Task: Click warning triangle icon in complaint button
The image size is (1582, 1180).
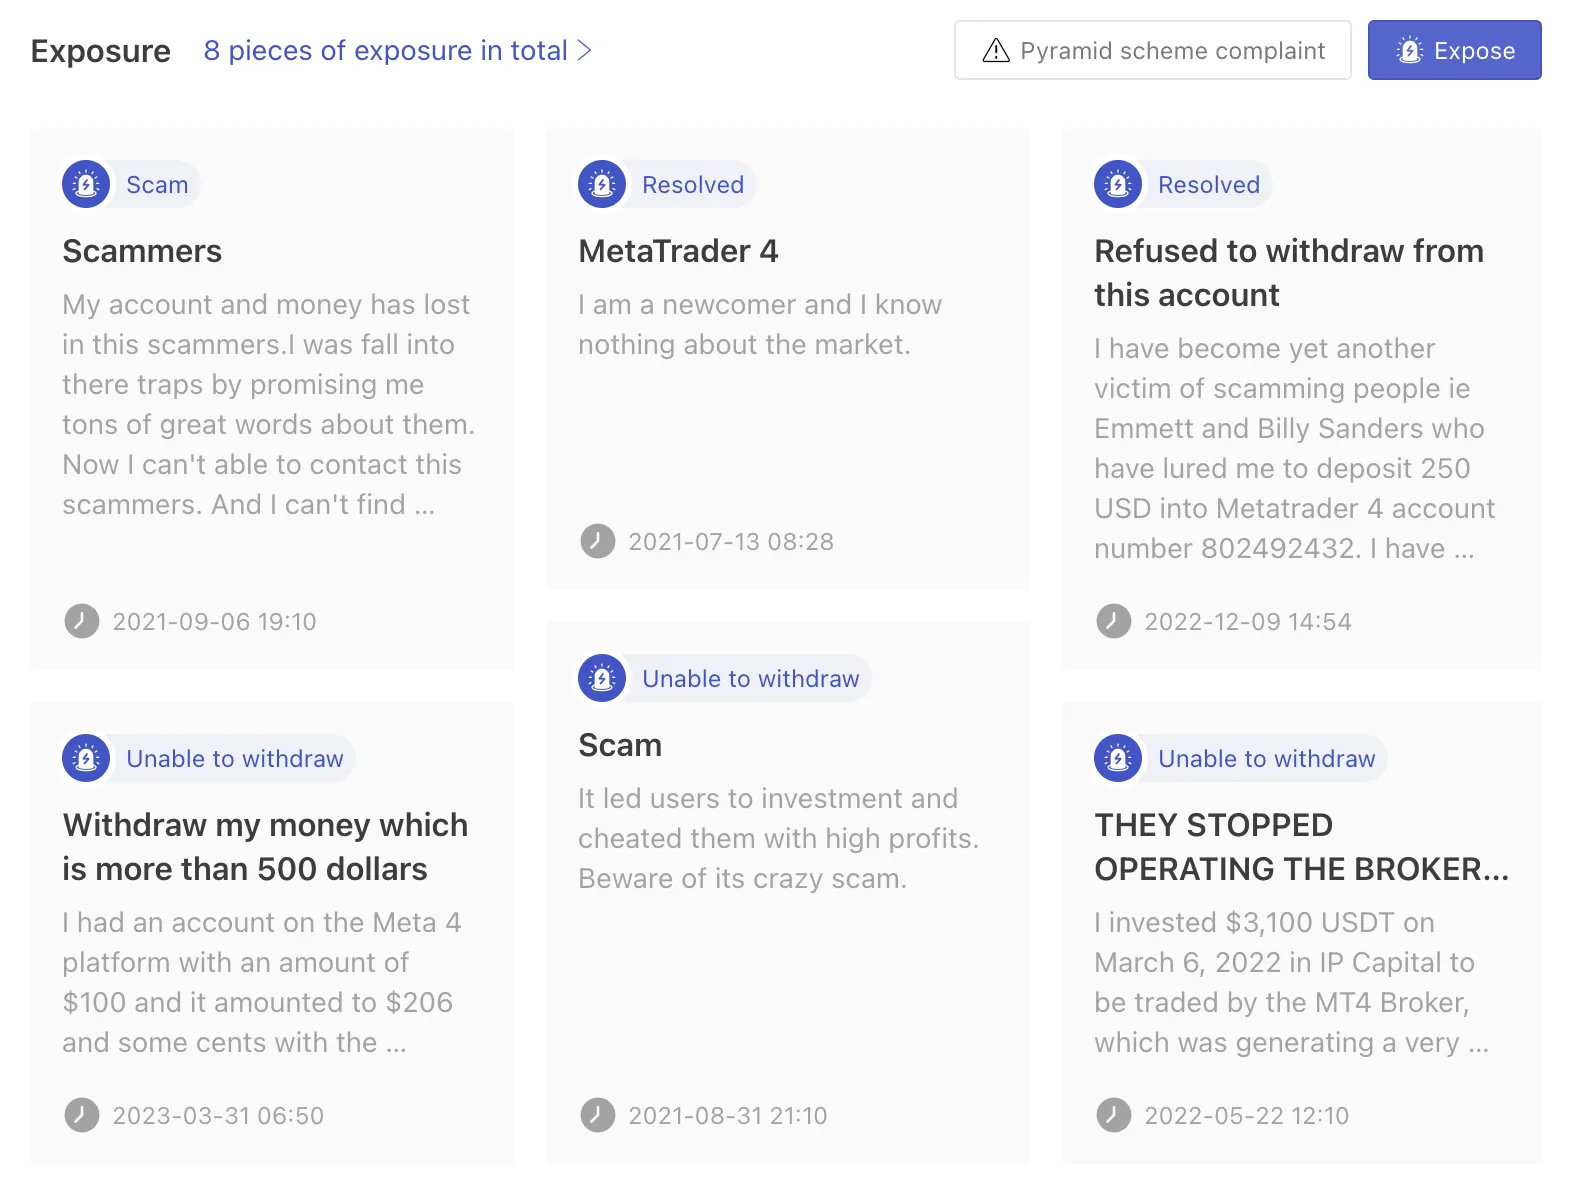Action: pyautogui.click(x=996, y=51)
